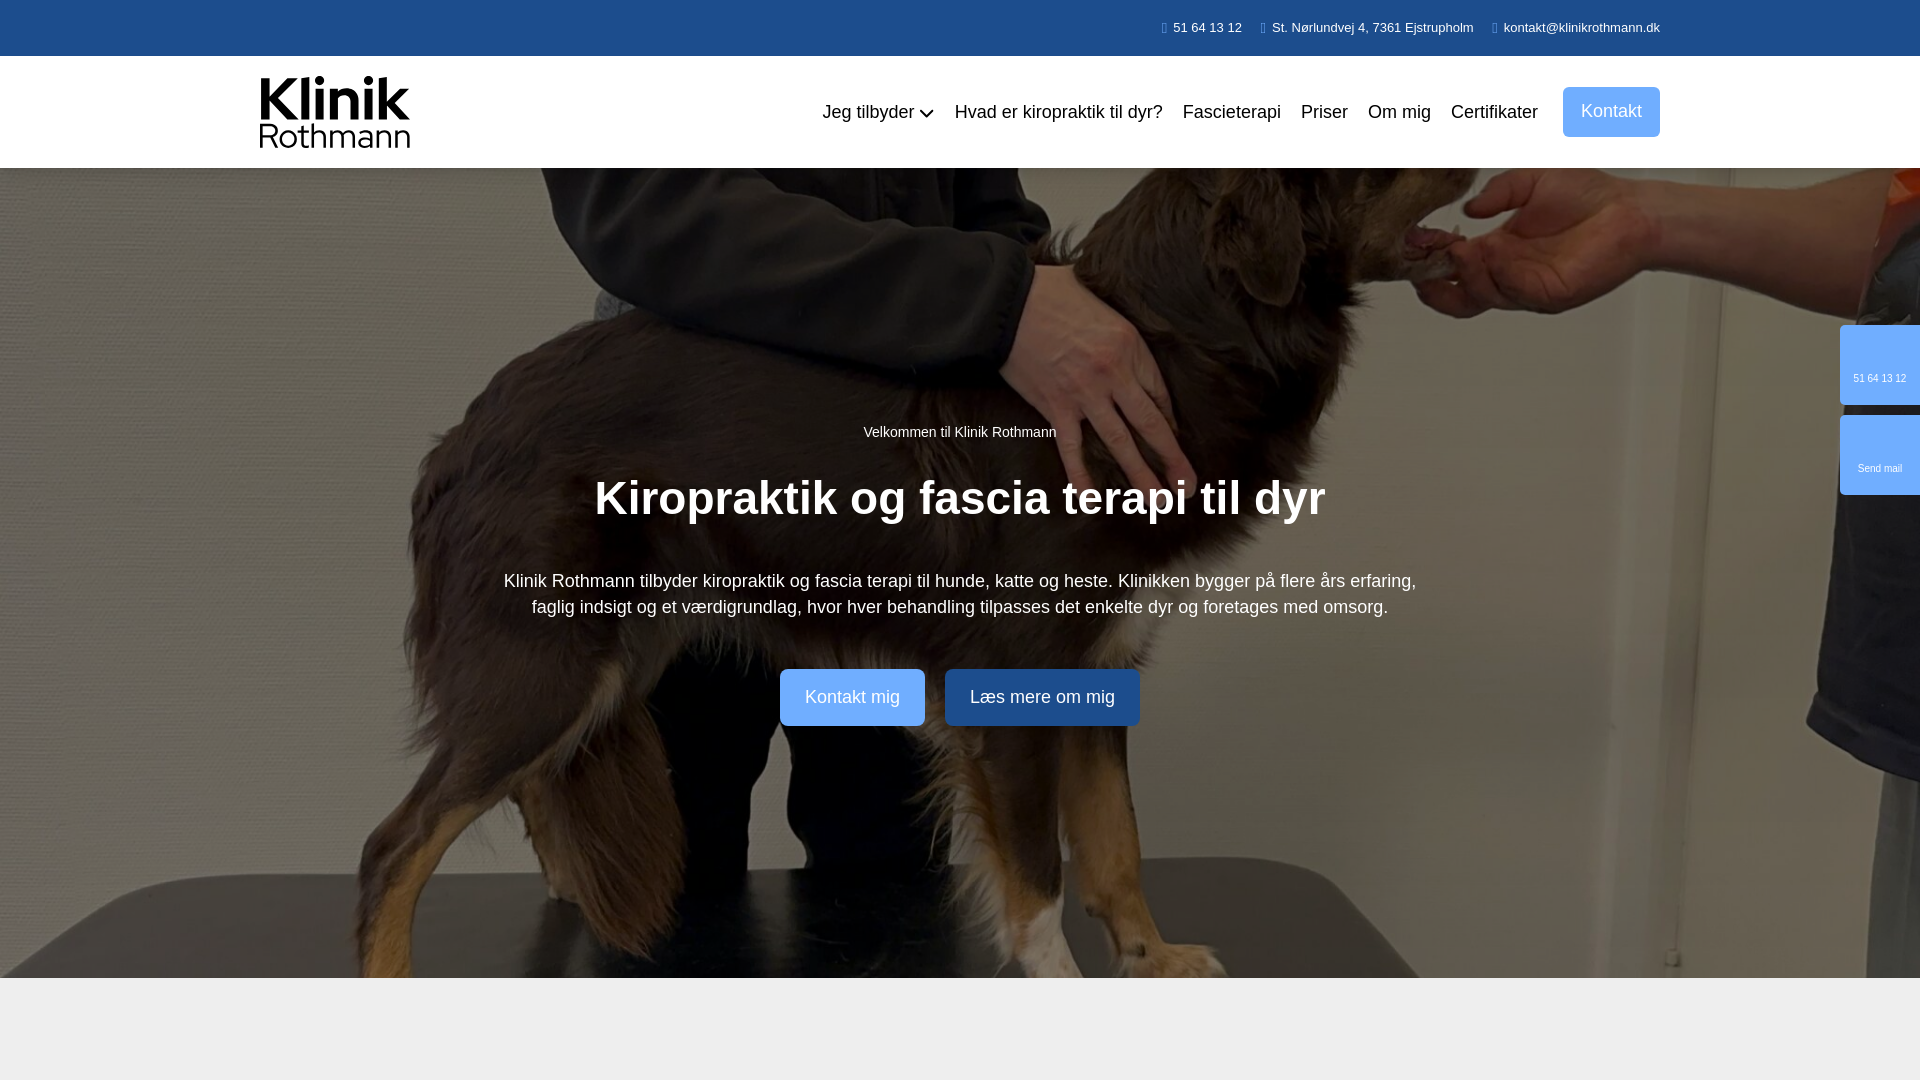This screenshot has width=1920, height=1080.
Task: Click the Kontakt button in header
Action: (x=1611, y=112)
